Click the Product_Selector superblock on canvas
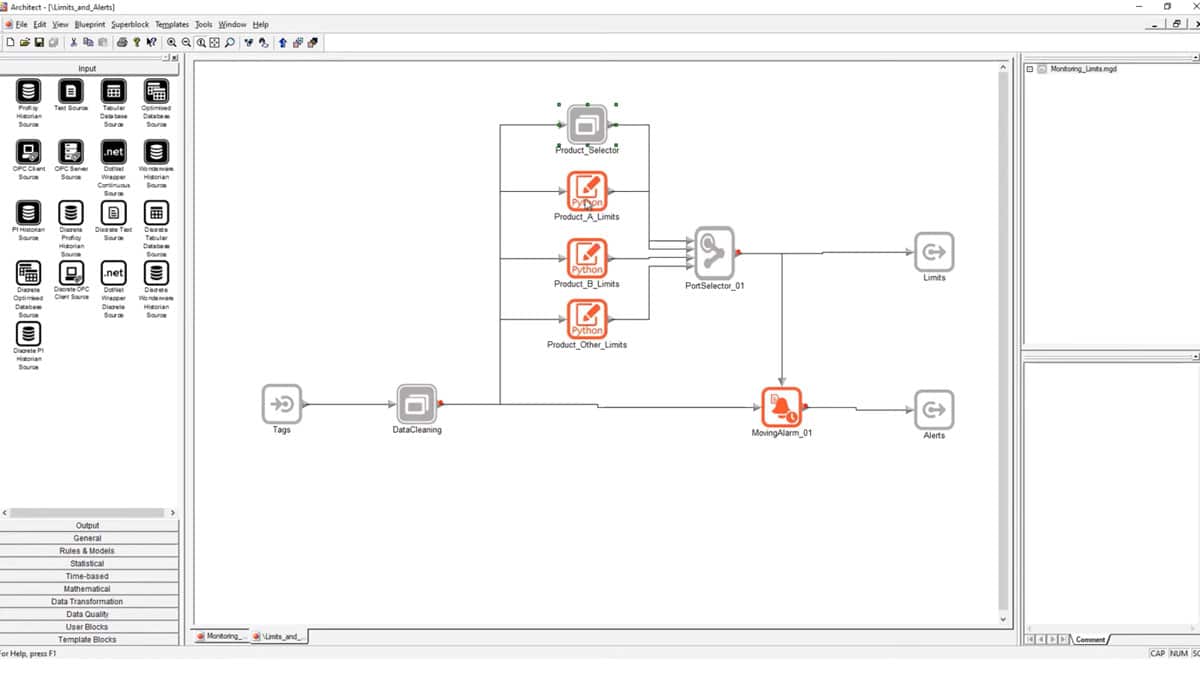The width and height of the screenshot is (1200, 675). tap(587, 125)
